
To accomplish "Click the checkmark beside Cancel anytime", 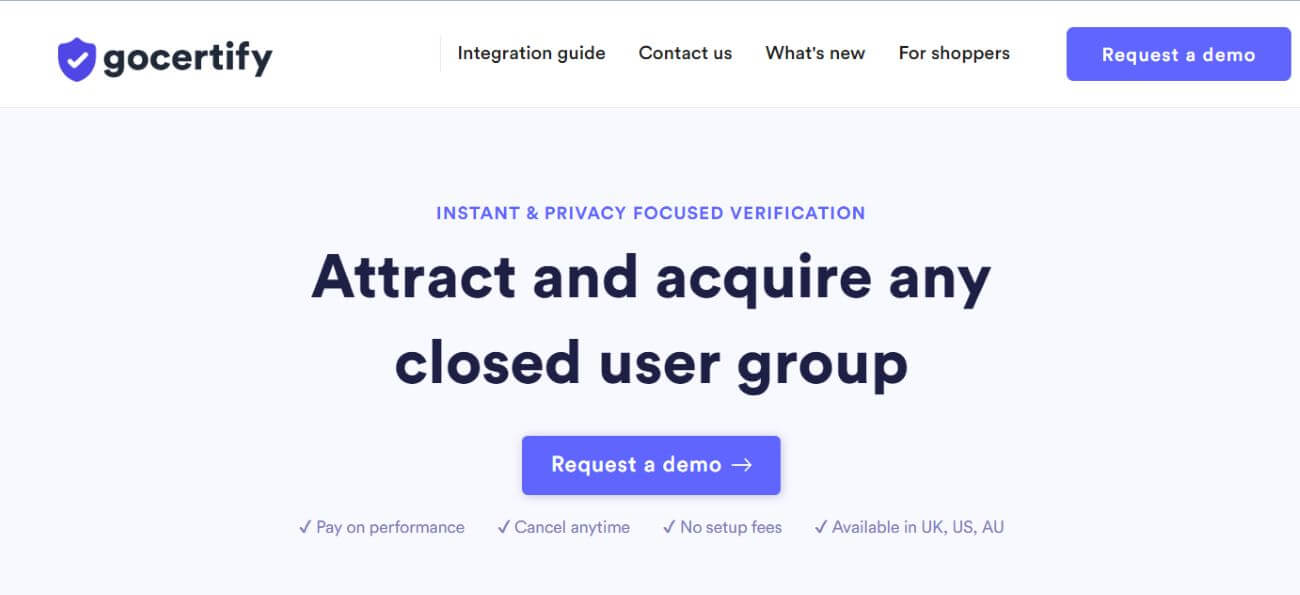I will click(x=503, y=527).
